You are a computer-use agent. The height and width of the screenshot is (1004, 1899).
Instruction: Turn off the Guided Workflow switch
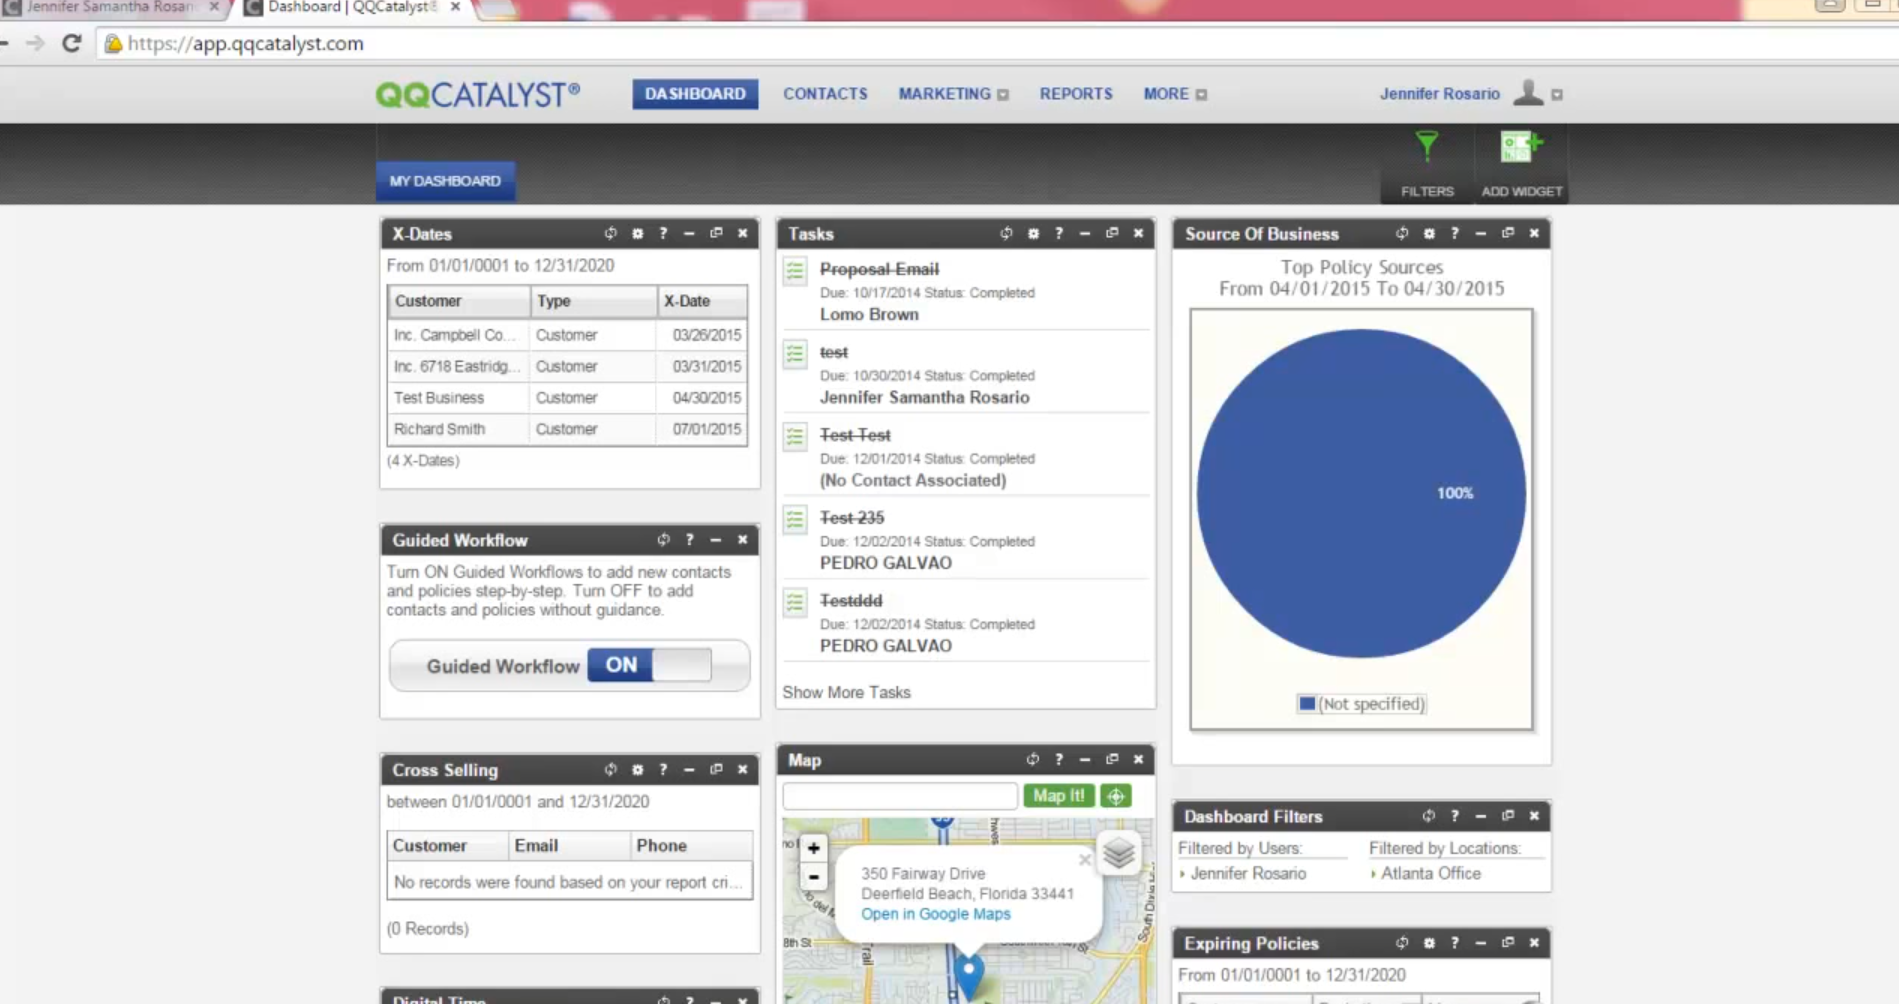649,665
